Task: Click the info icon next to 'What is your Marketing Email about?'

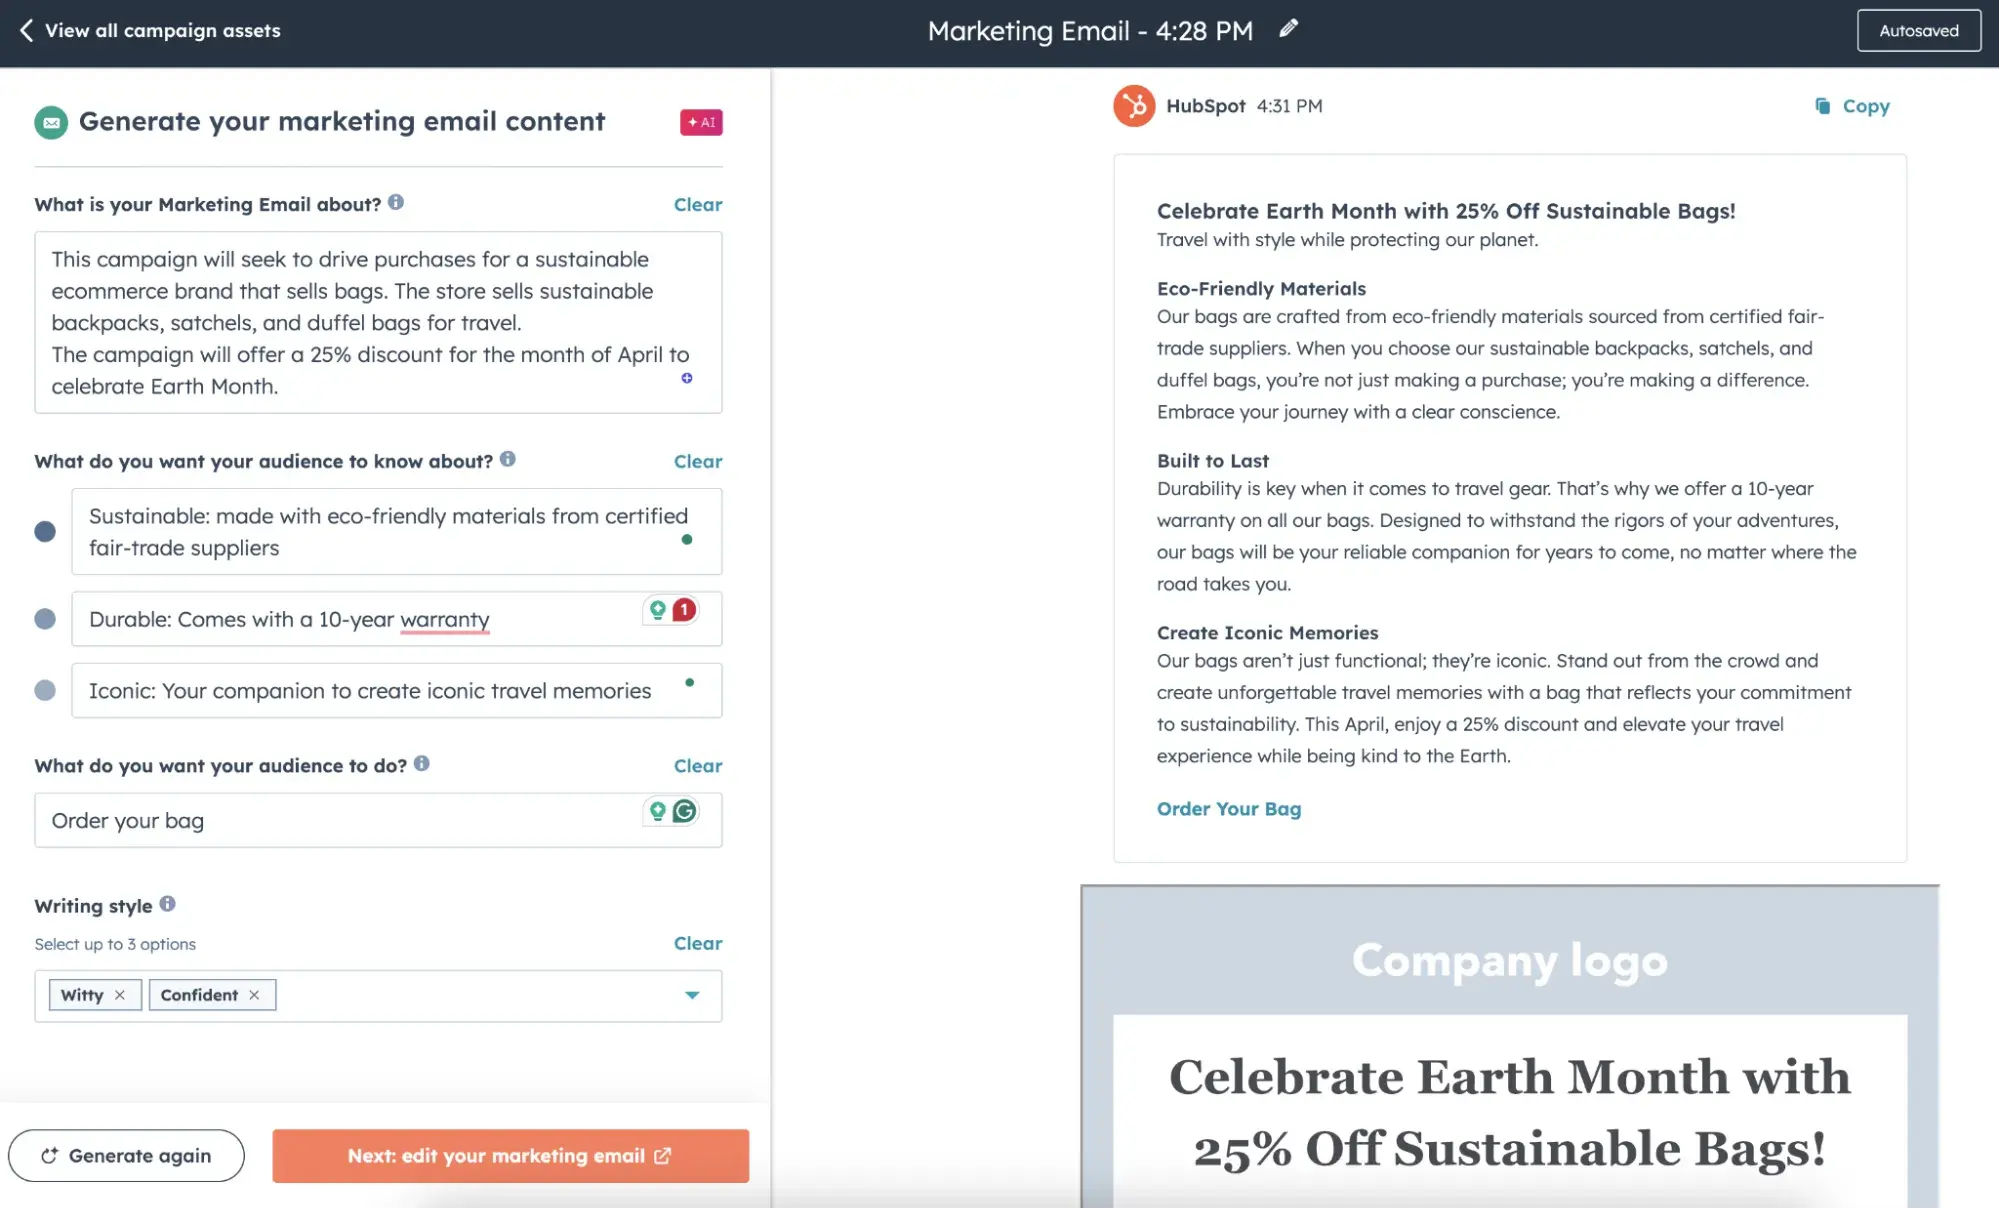Action: (x=395, y=201)
